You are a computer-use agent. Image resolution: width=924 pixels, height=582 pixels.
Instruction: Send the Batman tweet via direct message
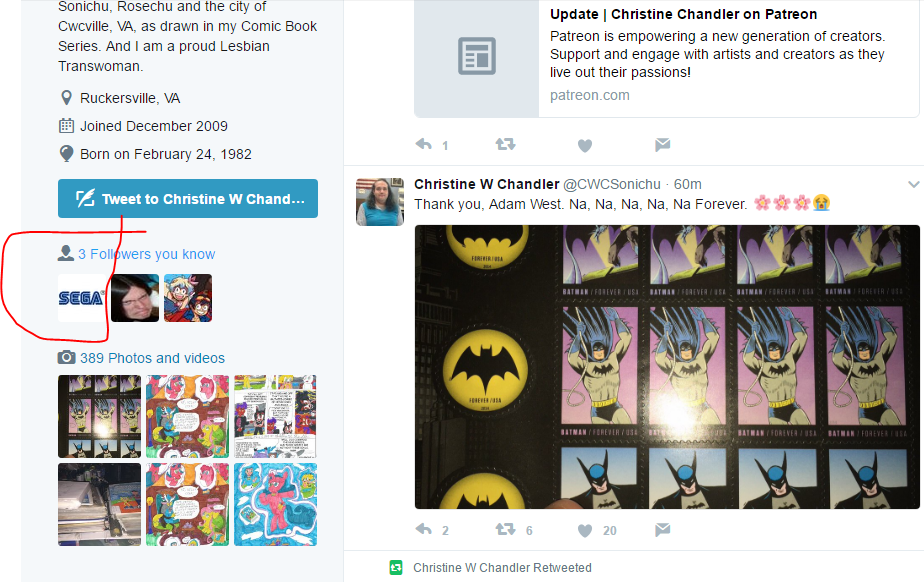pos(662,529)
